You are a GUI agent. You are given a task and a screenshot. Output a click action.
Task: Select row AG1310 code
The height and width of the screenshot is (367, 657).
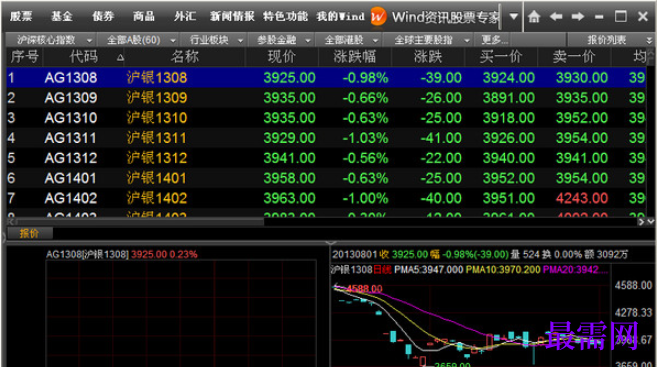71,118
